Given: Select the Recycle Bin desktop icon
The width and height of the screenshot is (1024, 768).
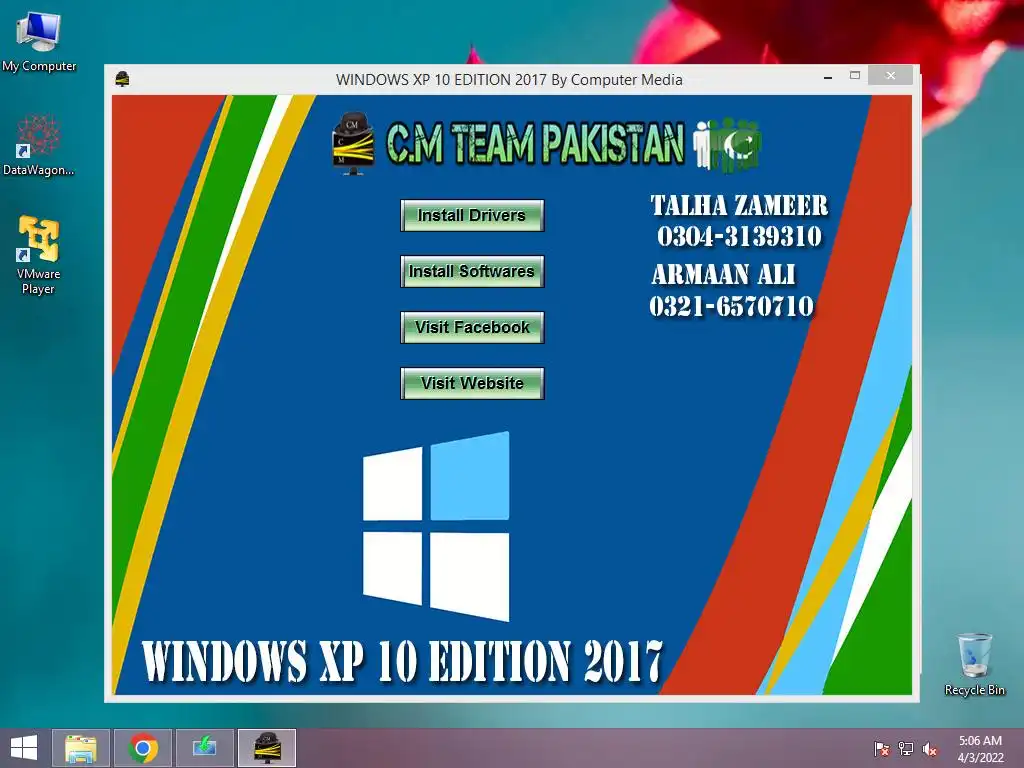Looking at the screenshot, I should pyautogui.click(x=974, y=664).
